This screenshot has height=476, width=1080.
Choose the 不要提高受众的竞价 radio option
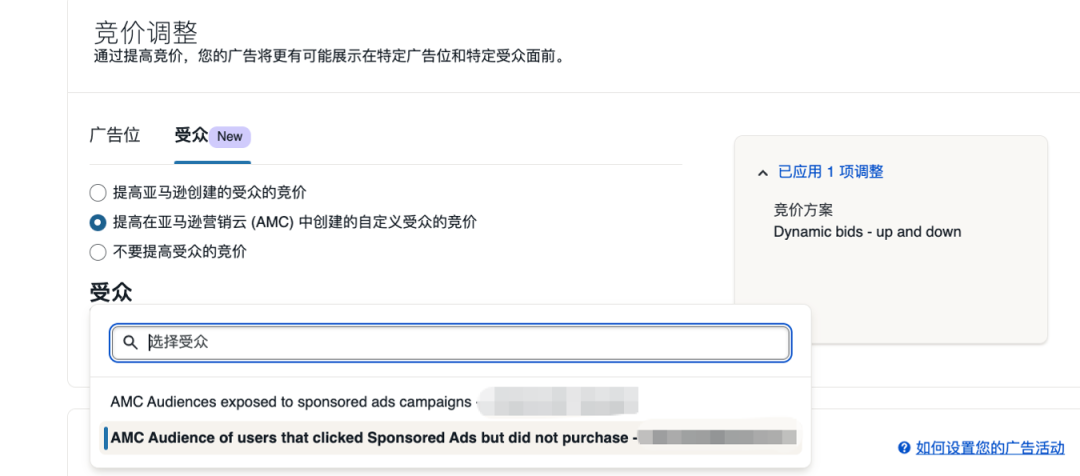(98, 252)
